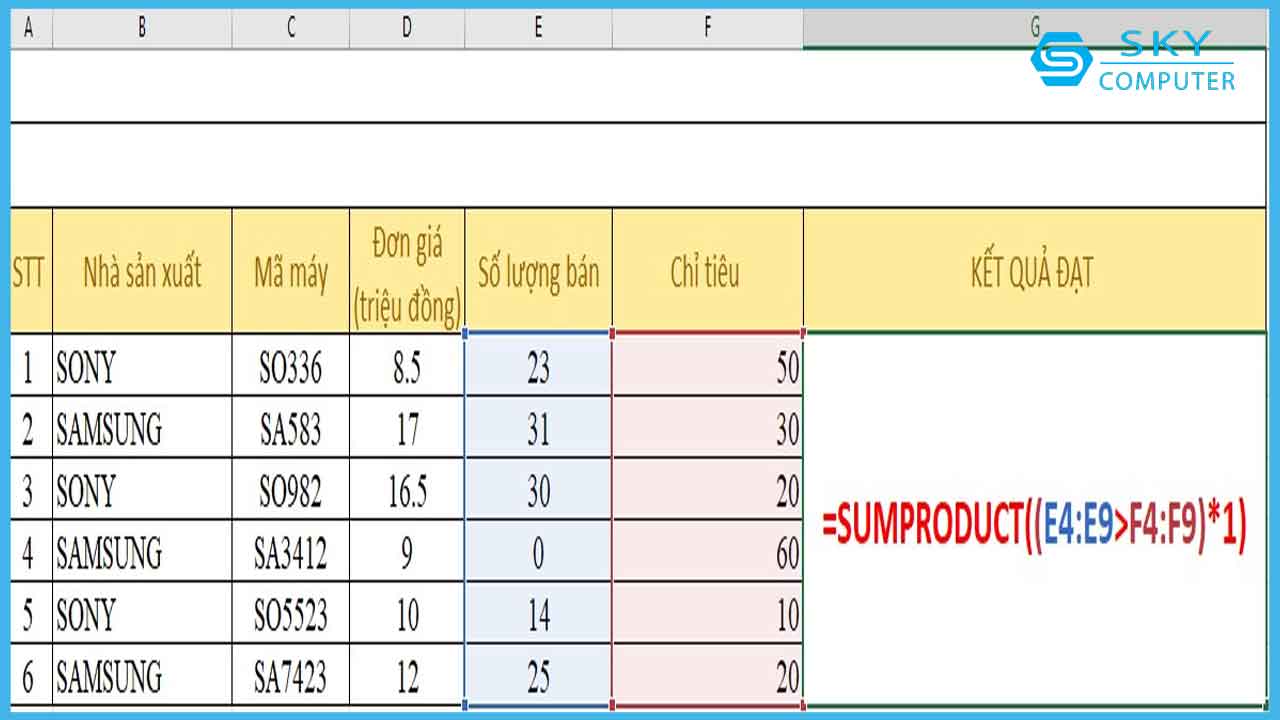Click quantity sold value 31

click(x=539, y=427)
